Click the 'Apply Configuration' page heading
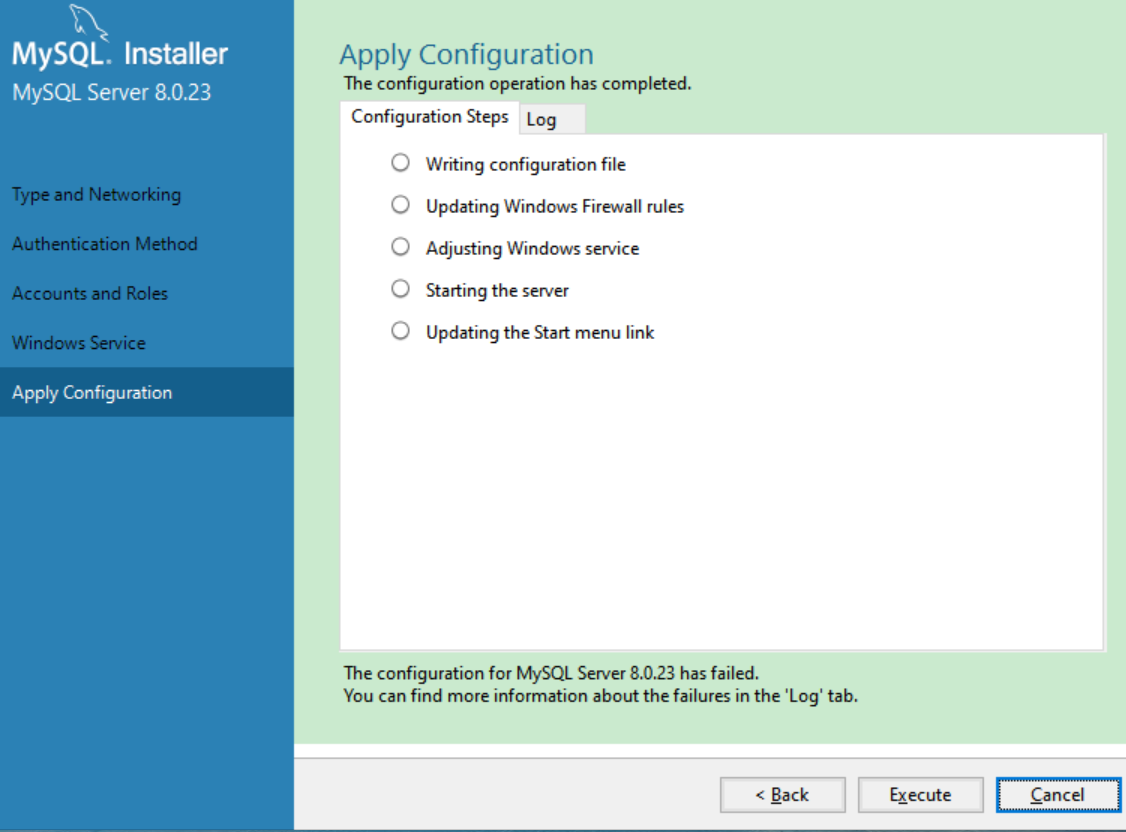1126x832 pixels. coord(467,55)
